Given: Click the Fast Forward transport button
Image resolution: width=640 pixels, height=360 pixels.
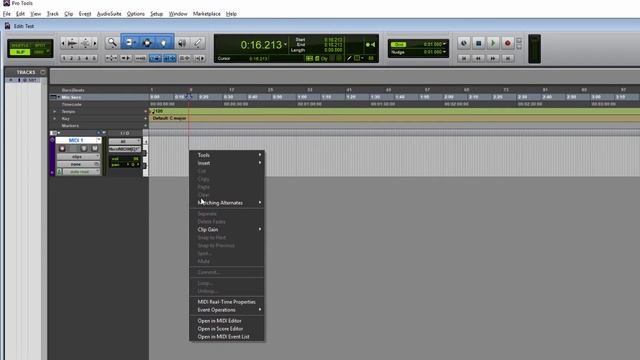Looking at the screenshot, I should (493, 58).
